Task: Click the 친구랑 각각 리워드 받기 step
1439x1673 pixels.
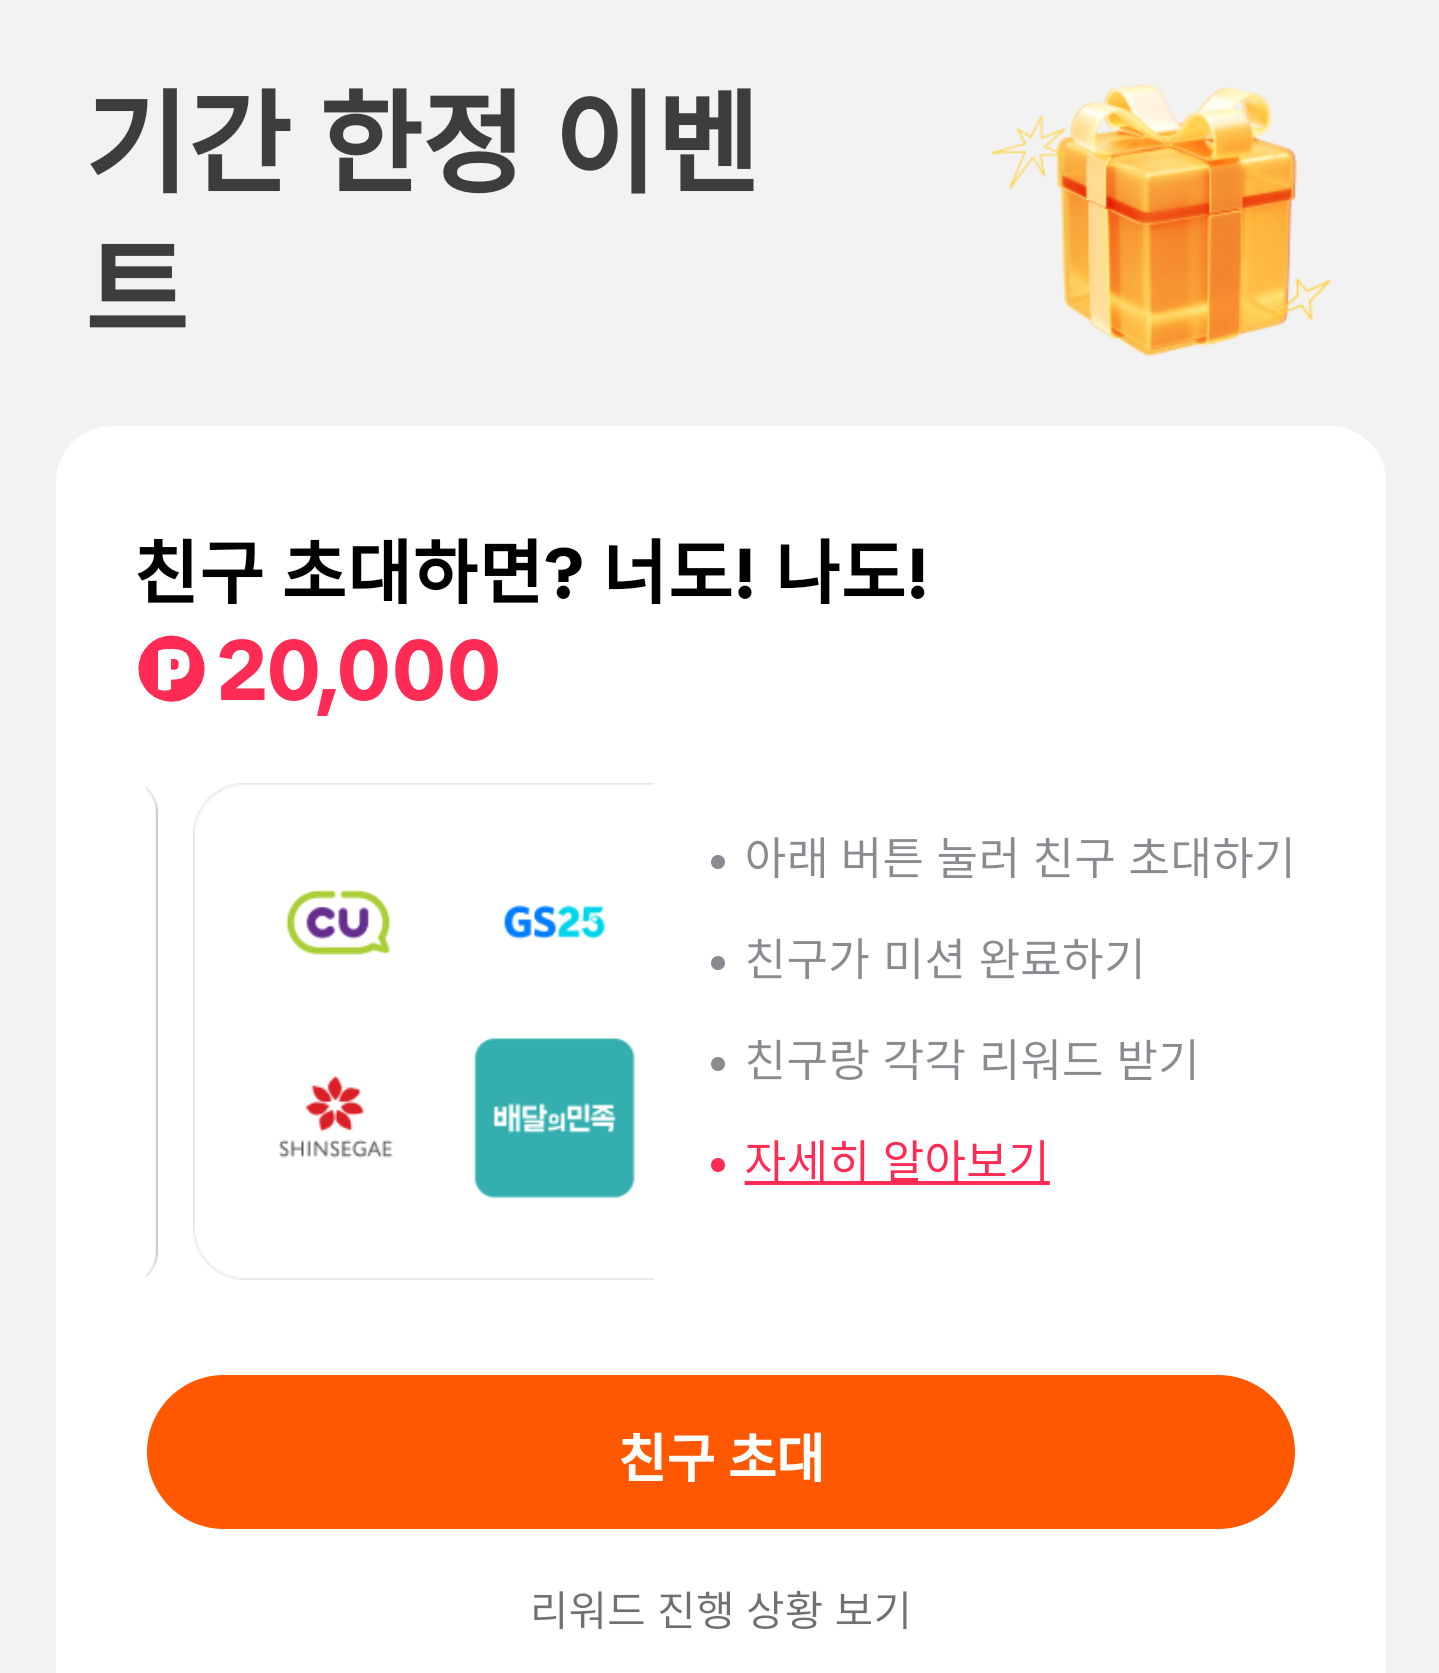Action: click(971, 1060)
